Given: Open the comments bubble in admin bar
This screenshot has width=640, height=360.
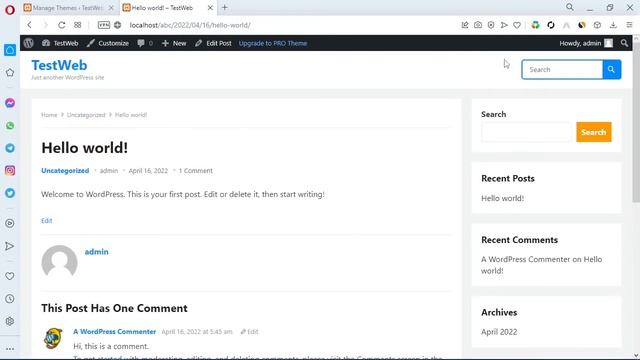Looking at the screenshot, I should [145, 43].
